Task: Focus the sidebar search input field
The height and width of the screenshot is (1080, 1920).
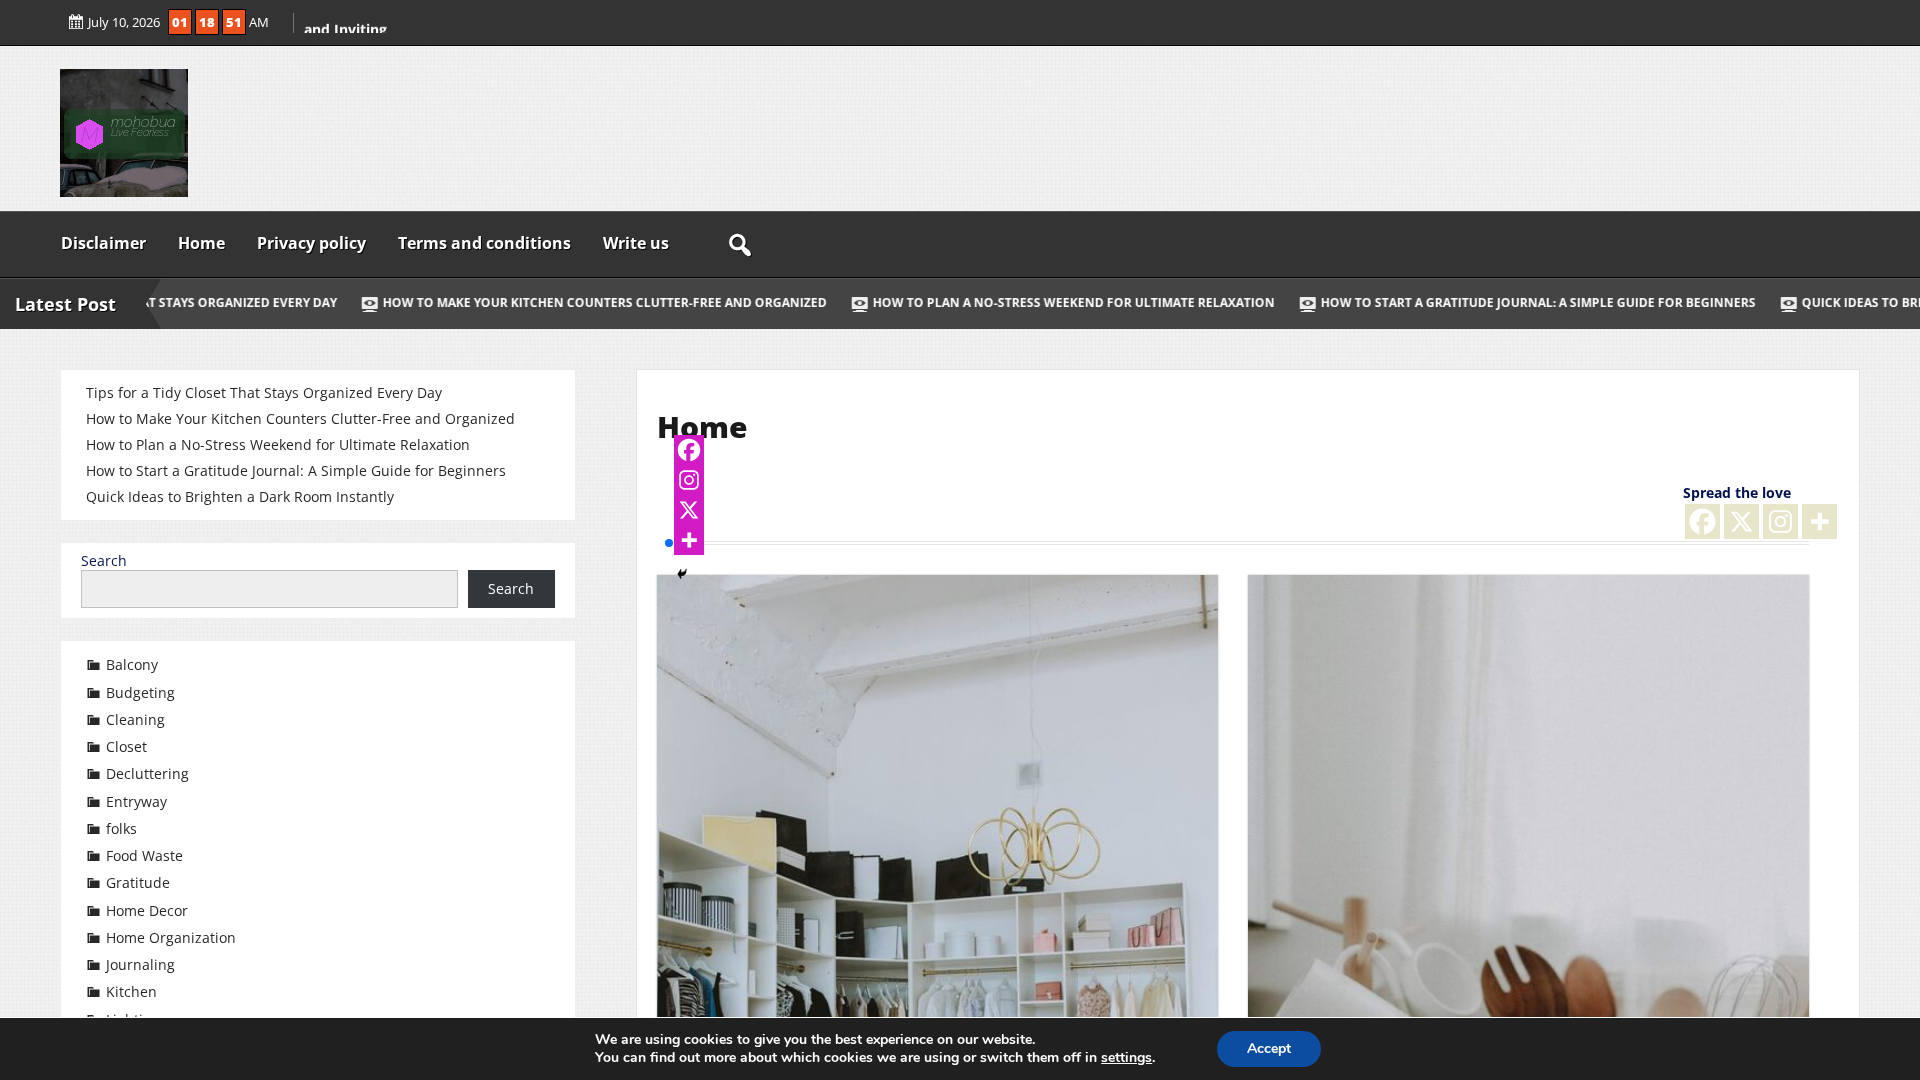Action: pos(269,589)
